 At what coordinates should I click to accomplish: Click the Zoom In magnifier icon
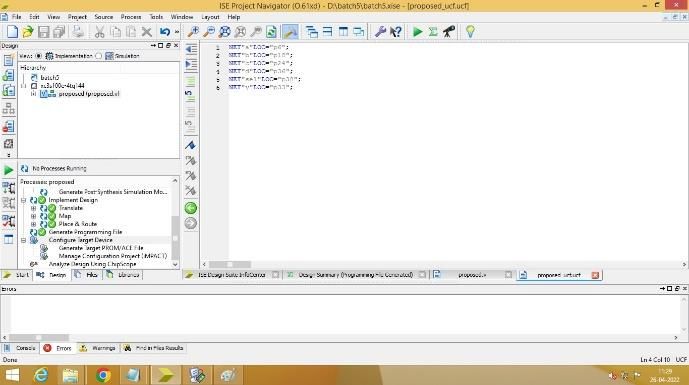pyautogui.click(x=193, y=32)
